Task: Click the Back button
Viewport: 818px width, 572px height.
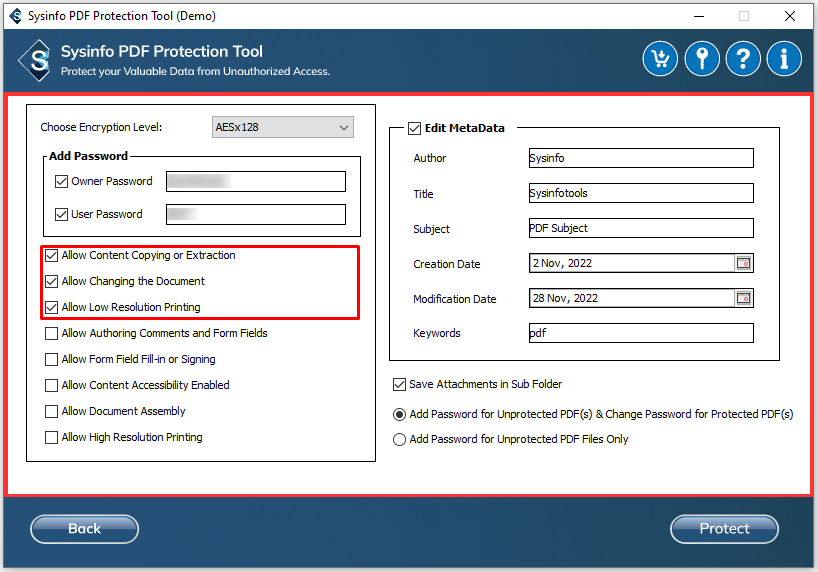Action: coord(85,529)
